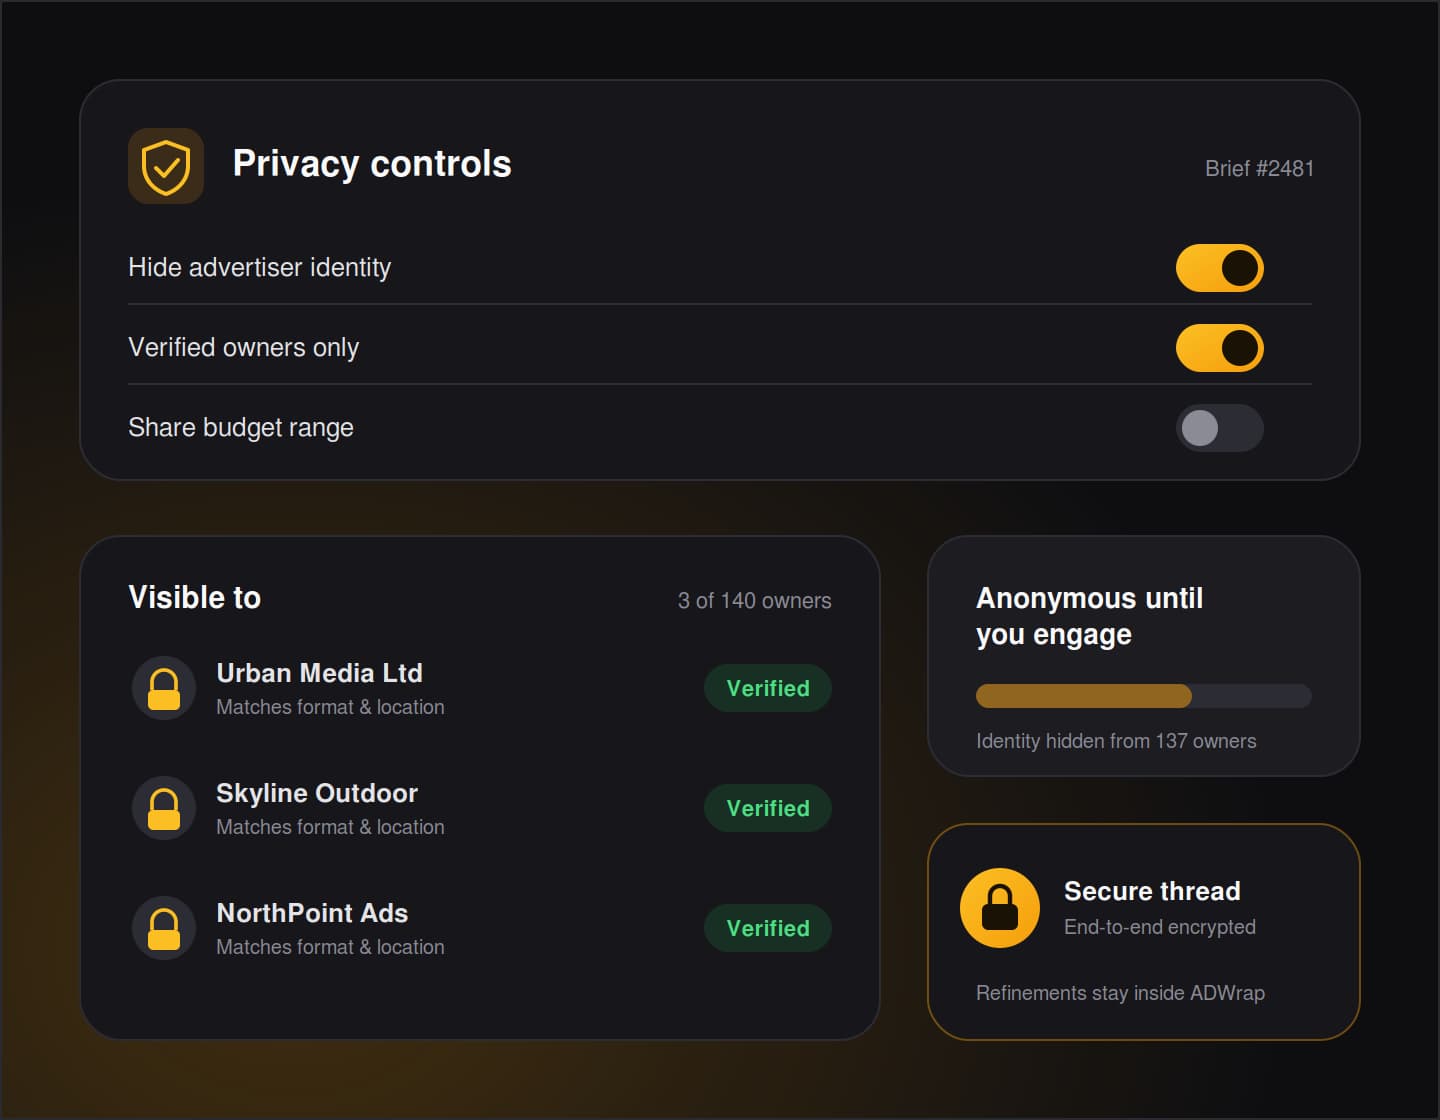
Task: Click the anonymity progress bar
Action: pos(1144,696)
